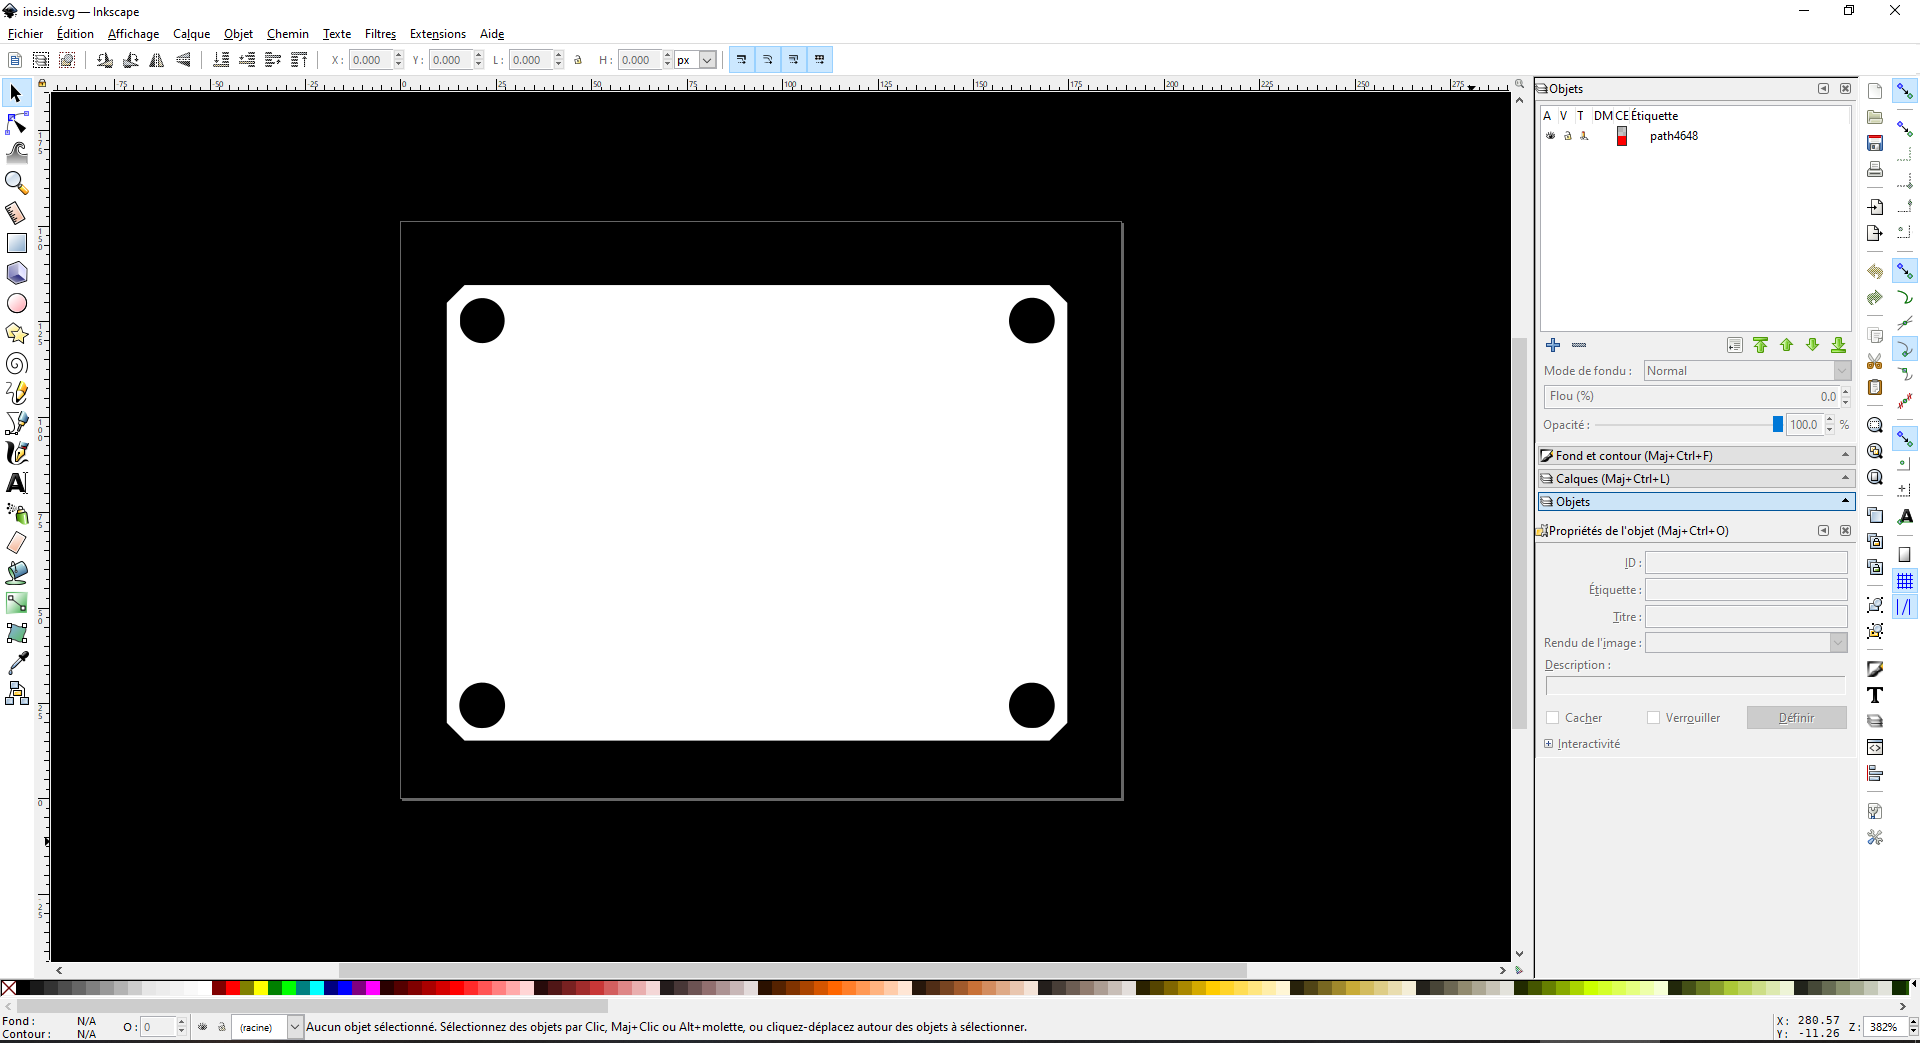
Task: Activate the Spiral tool
Action: [17, 363]
